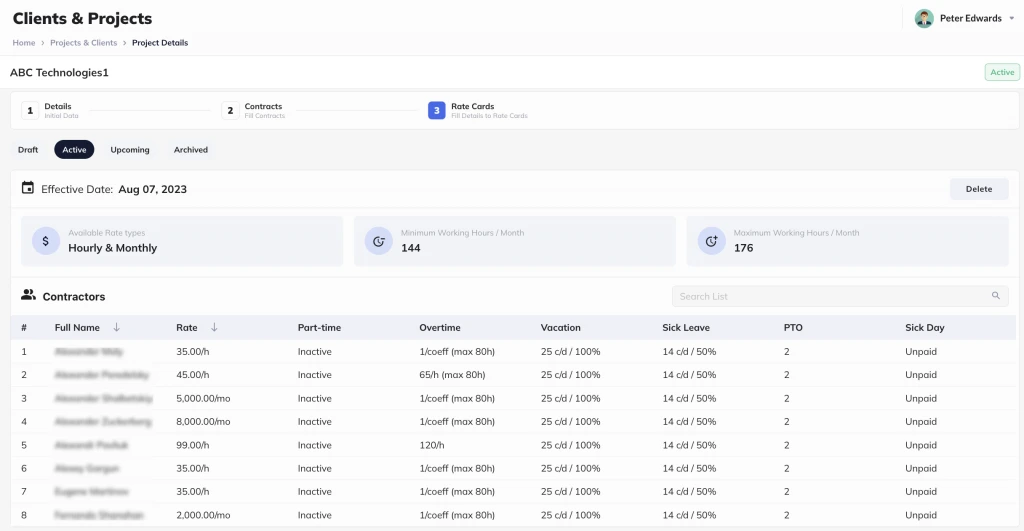The width and height of the screenshot is (1024, 531).
Task: Click the 120/h overtime cell
Action: (432, 445)
